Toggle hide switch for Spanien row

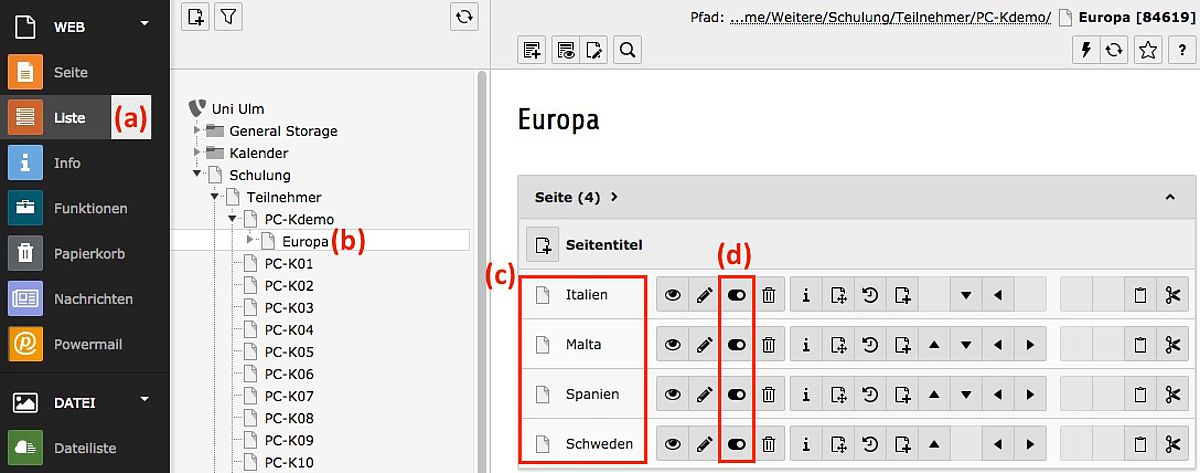[737, 394]
